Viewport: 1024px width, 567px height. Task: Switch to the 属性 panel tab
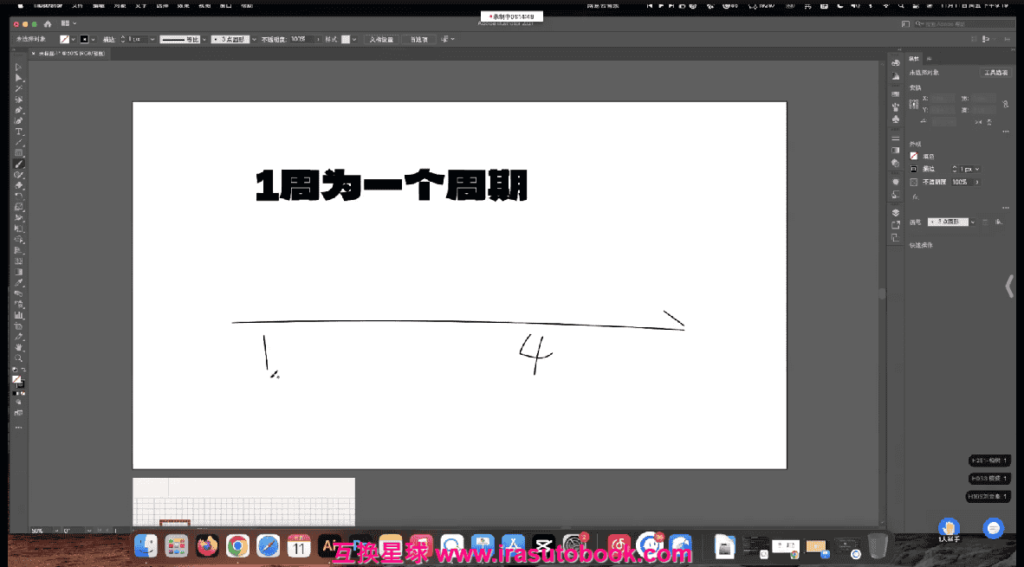click(914, 58)
